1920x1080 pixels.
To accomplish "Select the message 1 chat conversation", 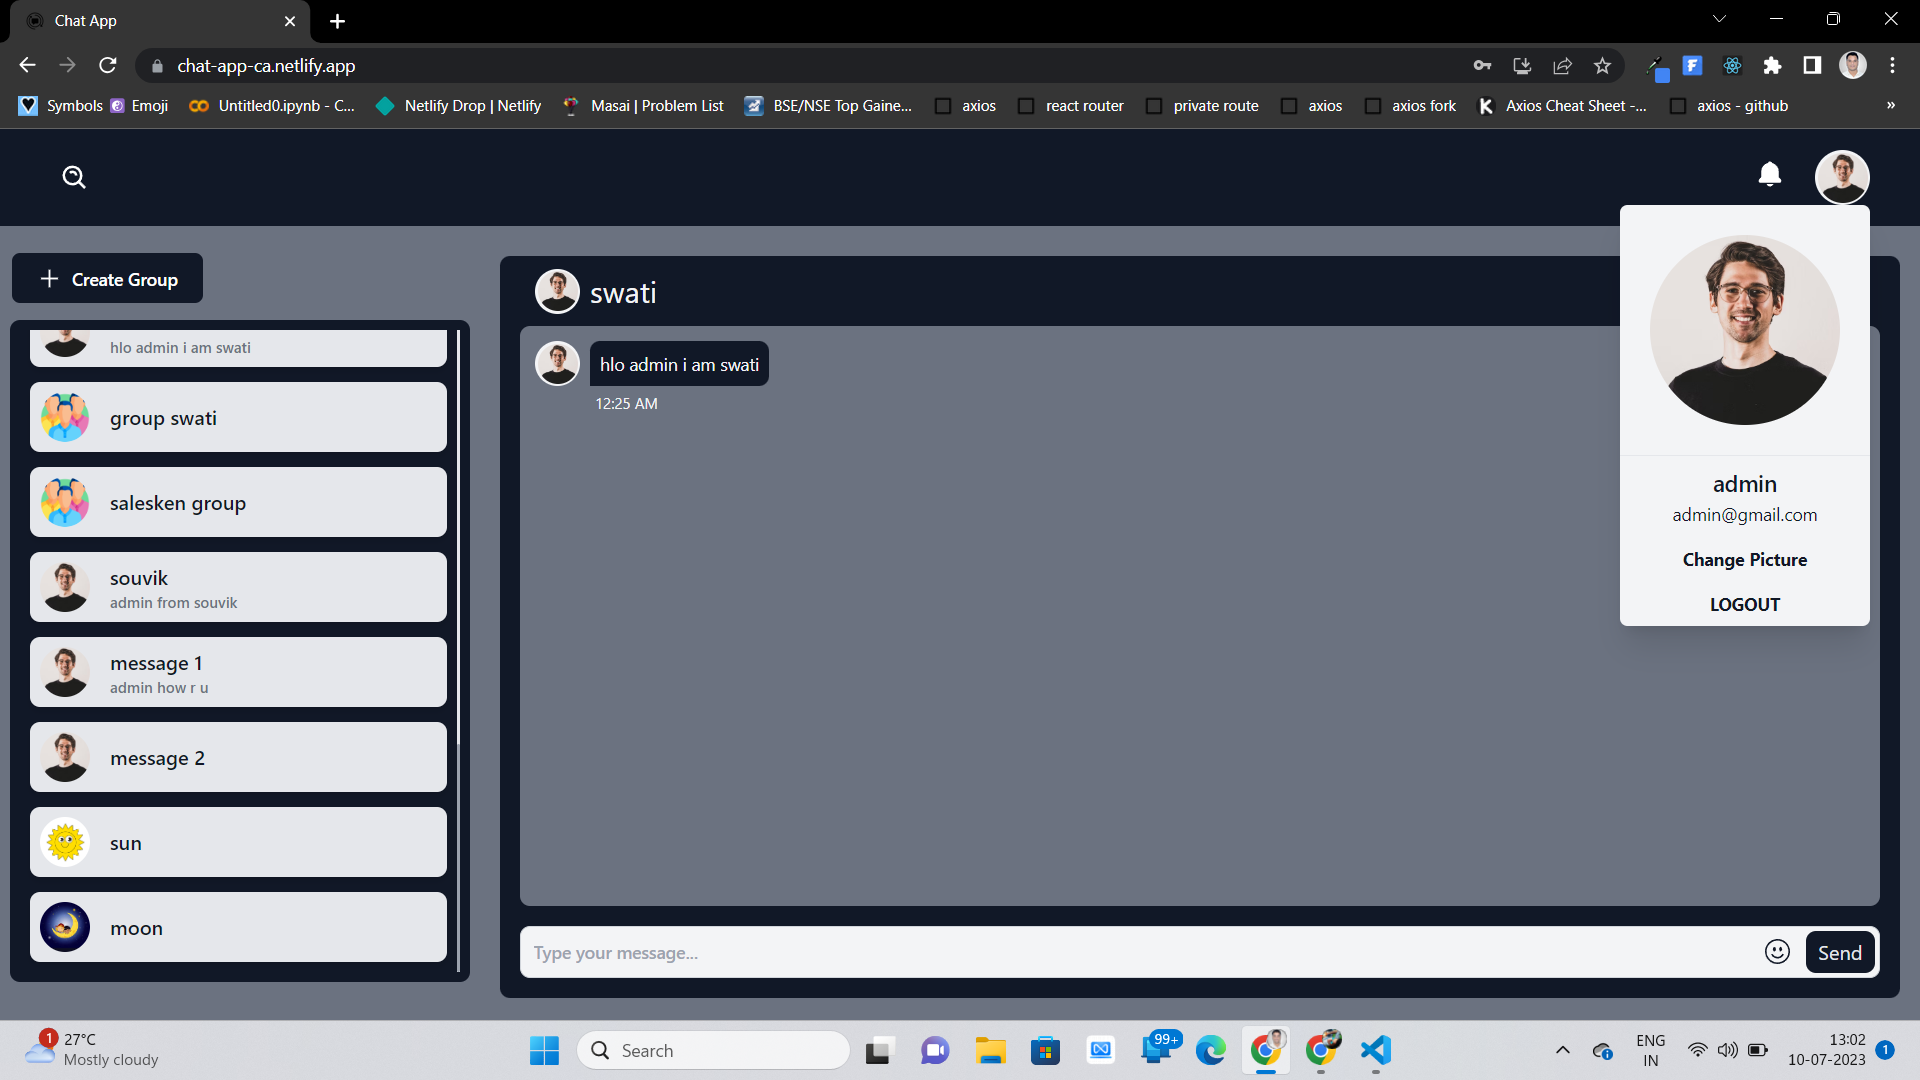I will tap(239, 673).
